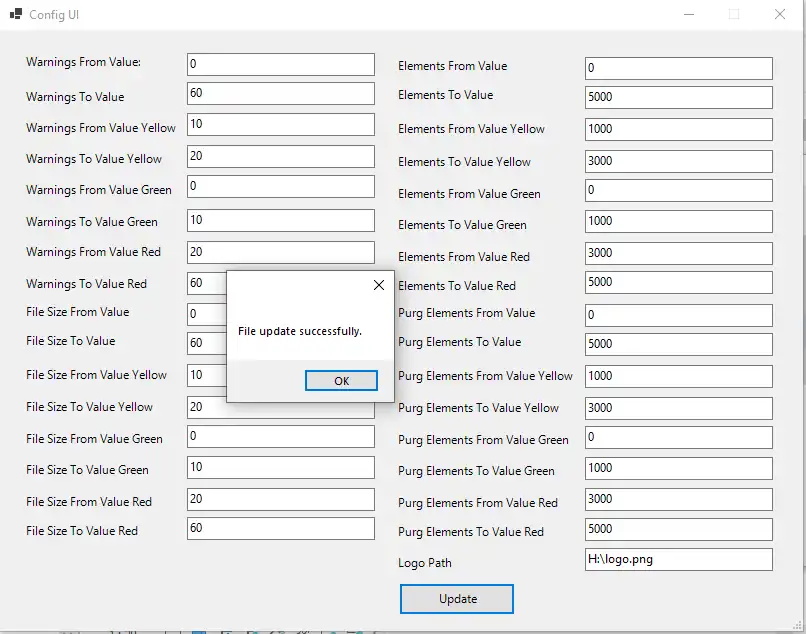Click the 'File Size To Value Red' label
The height and width of the screenshot is (634, 806).
82,531
